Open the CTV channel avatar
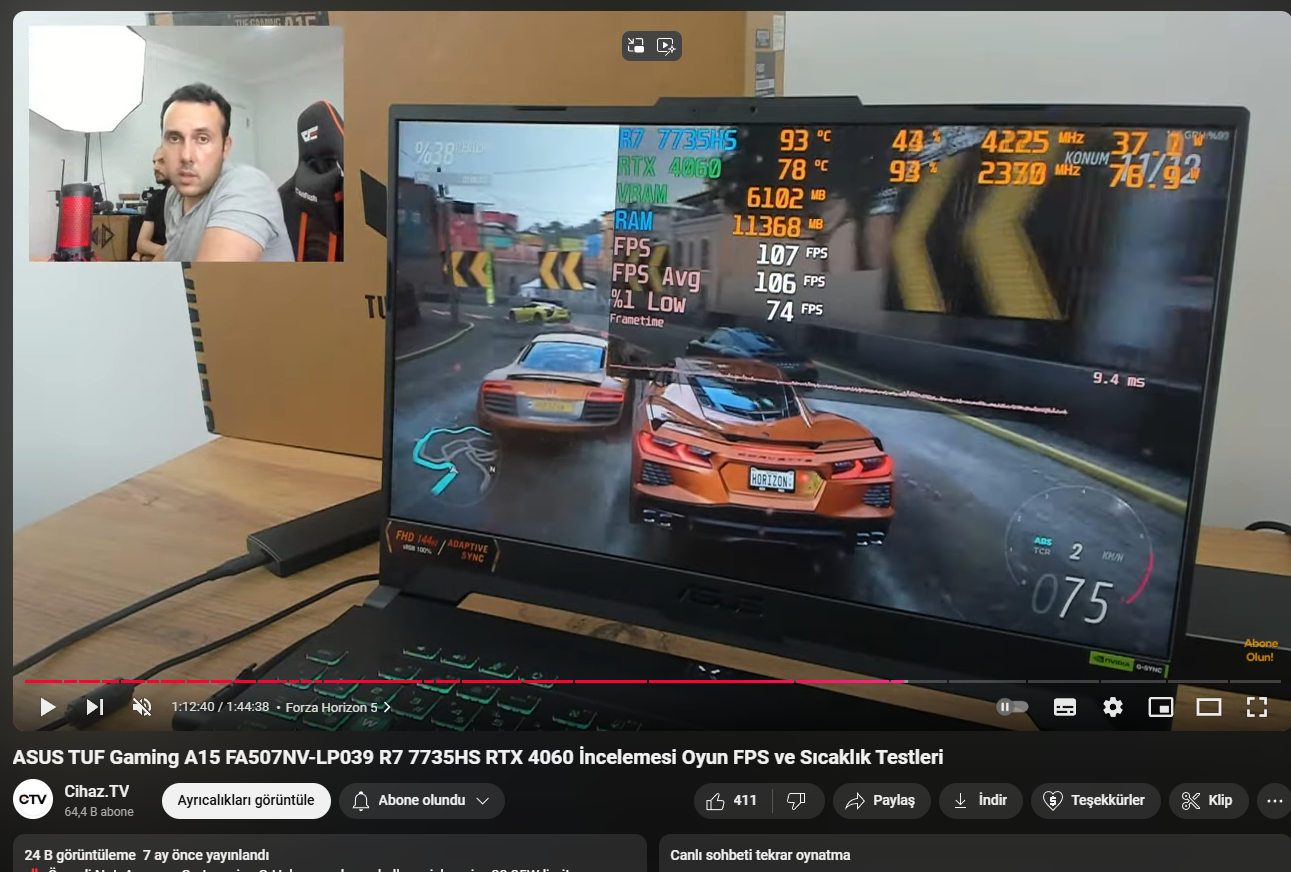The width and height of the screenshot is (1291, 872). tap(33, 800)
